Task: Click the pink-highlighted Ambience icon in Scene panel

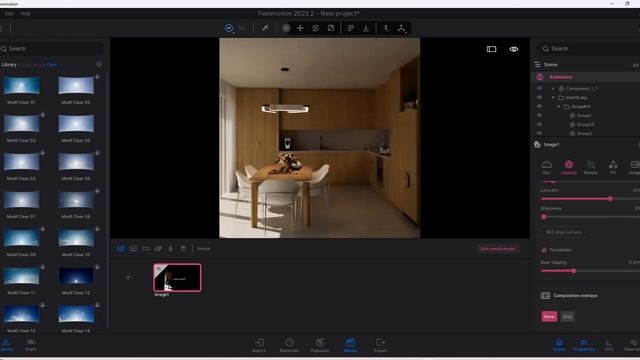Action: click(x=540, y=77)
